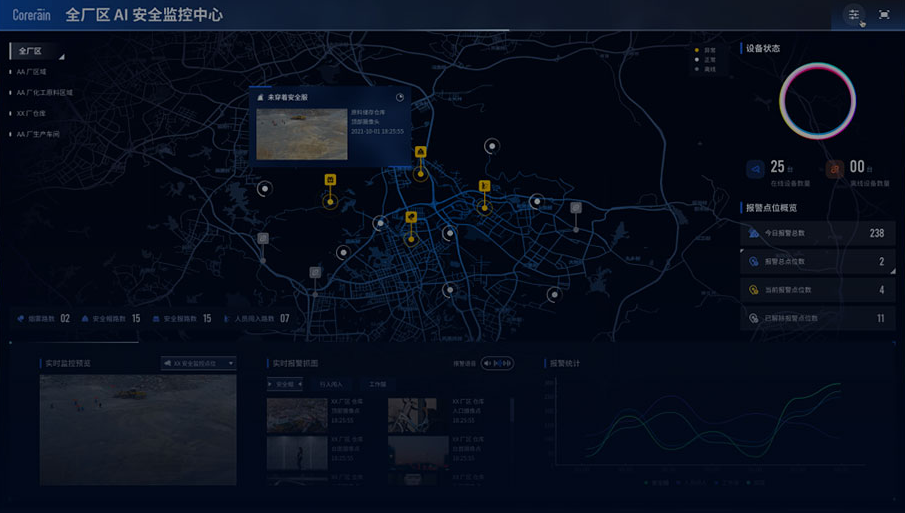Open the camera selector dropdown in 实时监控预览
Viewport: 905px width, 513px height.
[x=199, y=364]
